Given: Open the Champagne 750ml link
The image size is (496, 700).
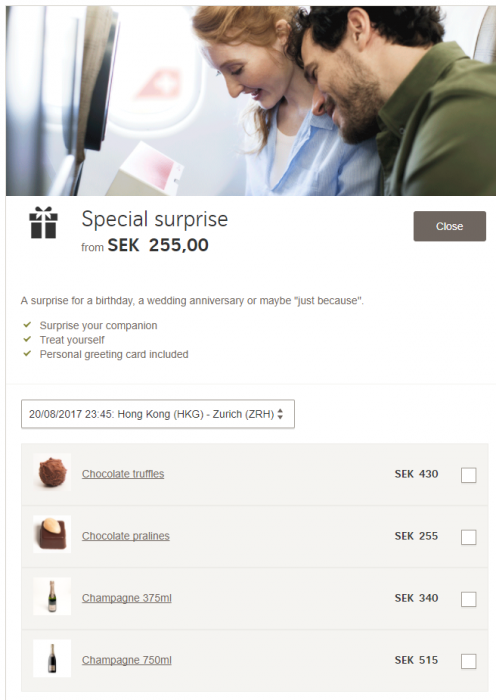Looking at the screenshot, I should pyautogui.click(x=126, y=660).
